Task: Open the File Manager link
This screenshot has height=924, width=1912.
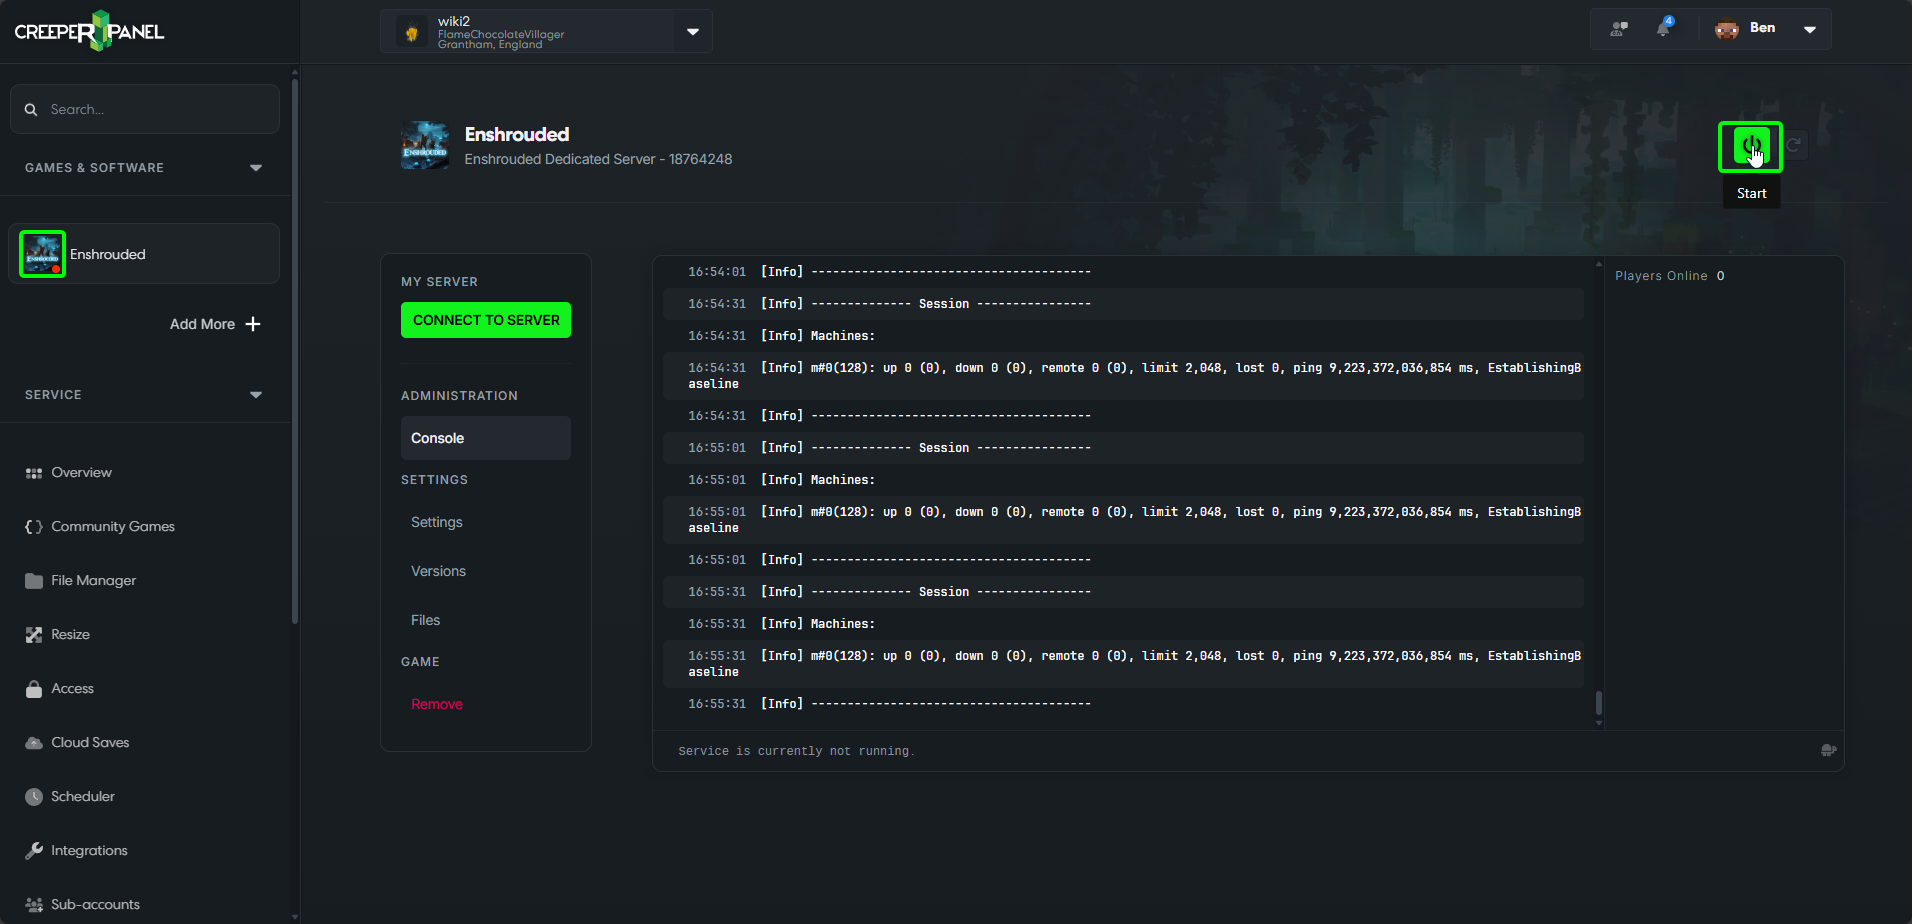Action: click(93, 581)
